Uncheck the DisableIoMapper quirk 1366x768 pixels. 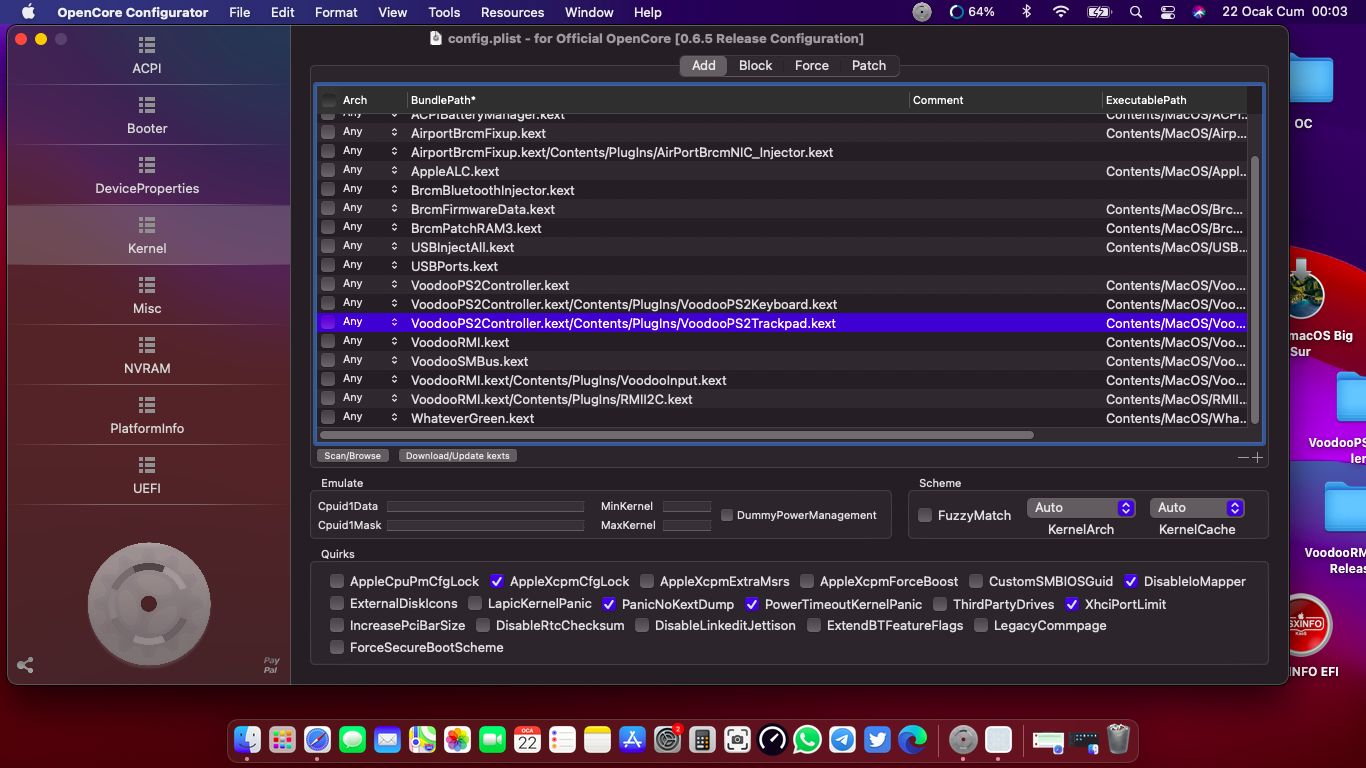coord(1131,581)
